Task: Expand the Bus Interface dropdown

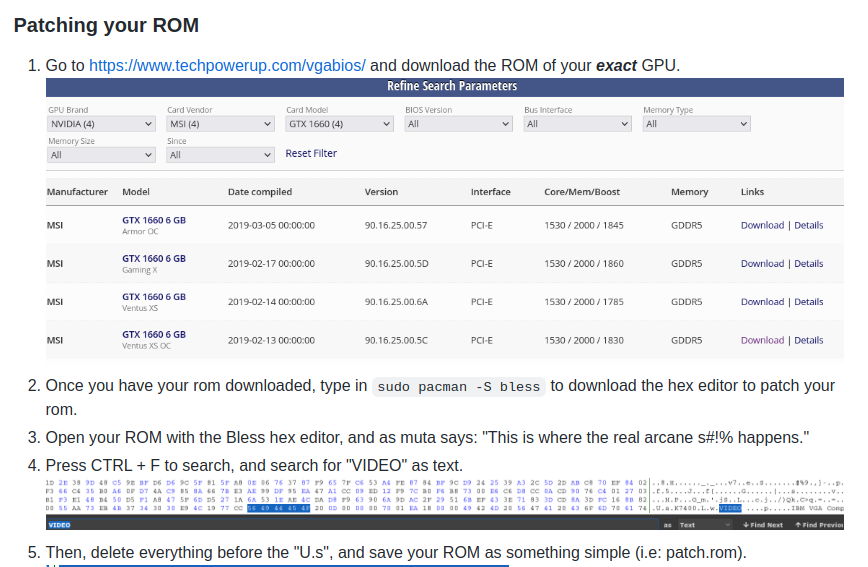Action: pyautogui.click(x=577, y=124)
